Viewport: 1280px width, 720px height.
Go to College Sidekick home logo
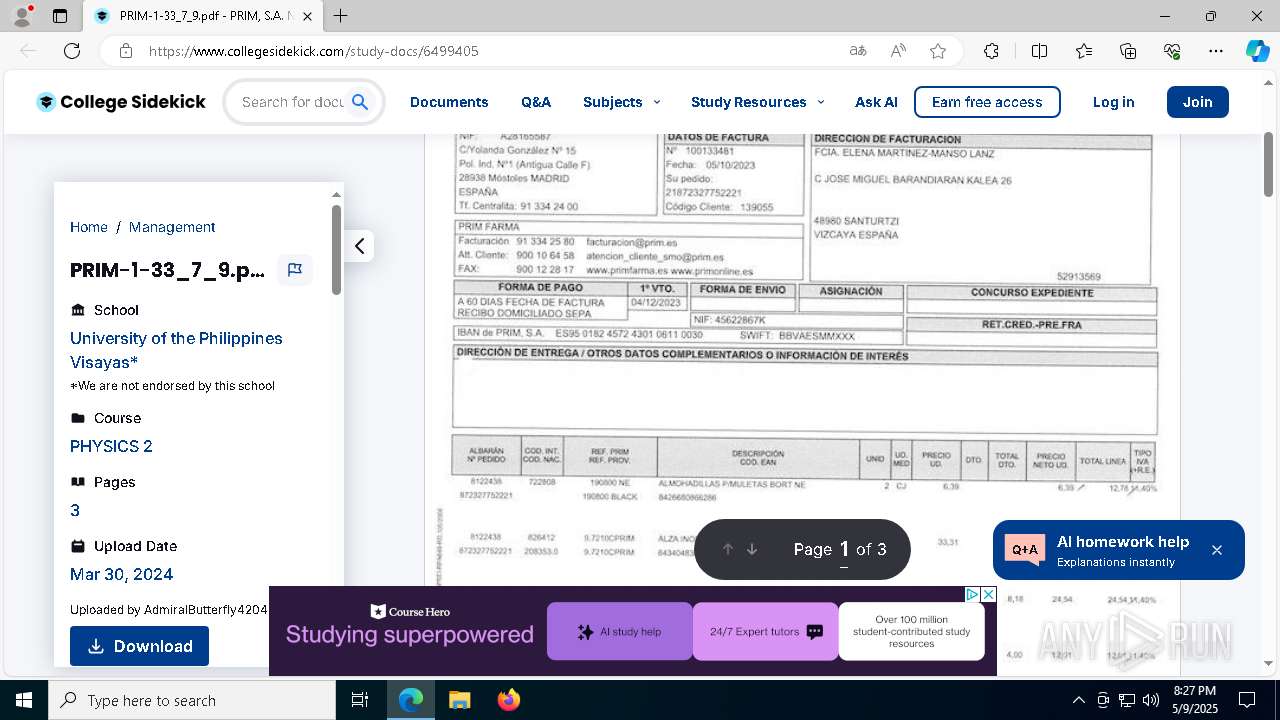[121, 102]
